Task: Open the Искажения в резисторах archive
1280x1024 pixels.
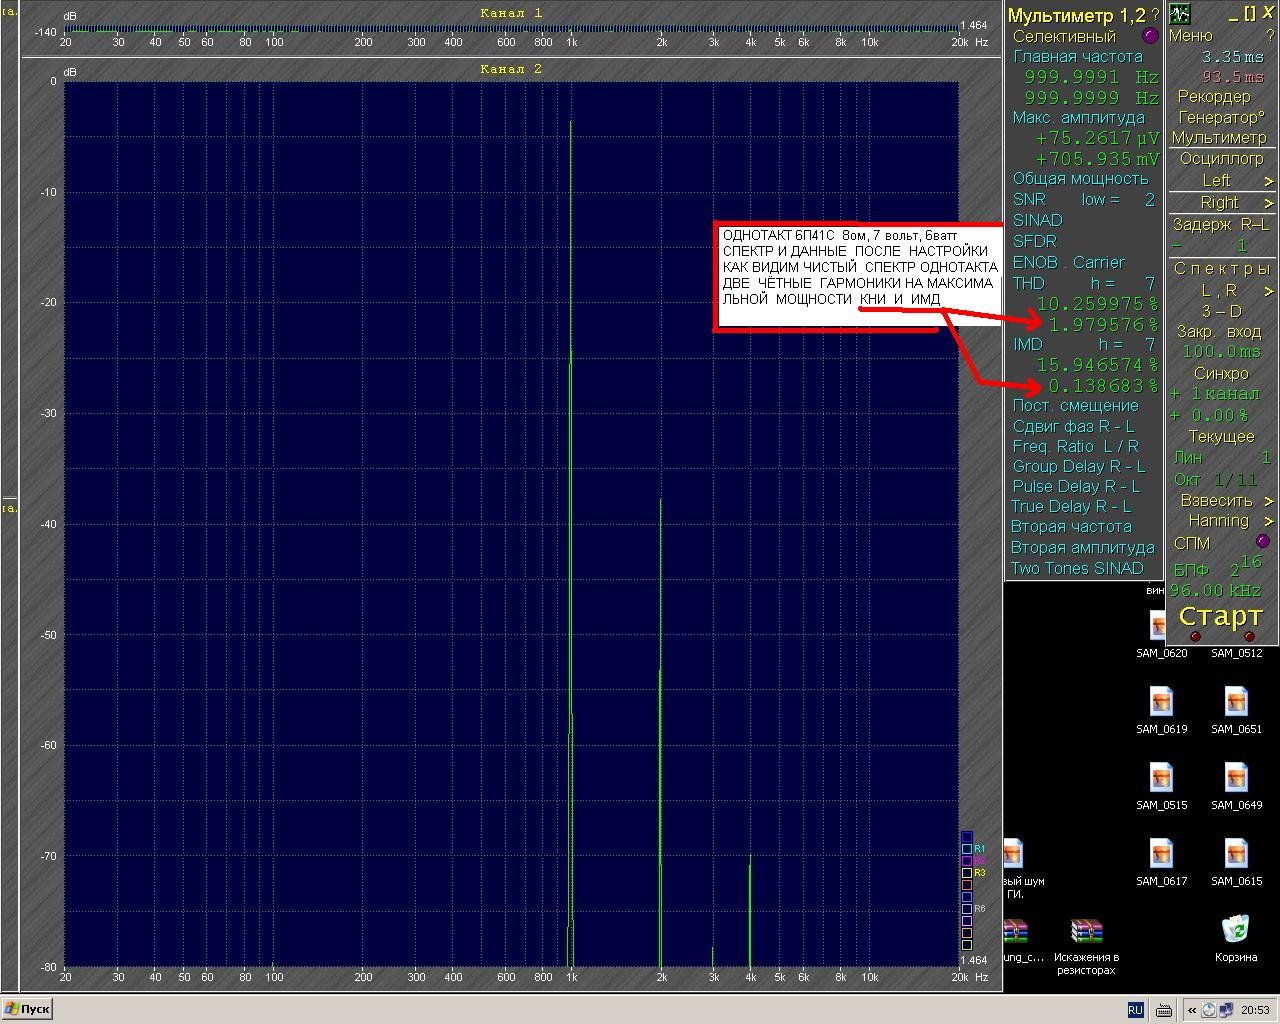Action: coord(1086,945)
